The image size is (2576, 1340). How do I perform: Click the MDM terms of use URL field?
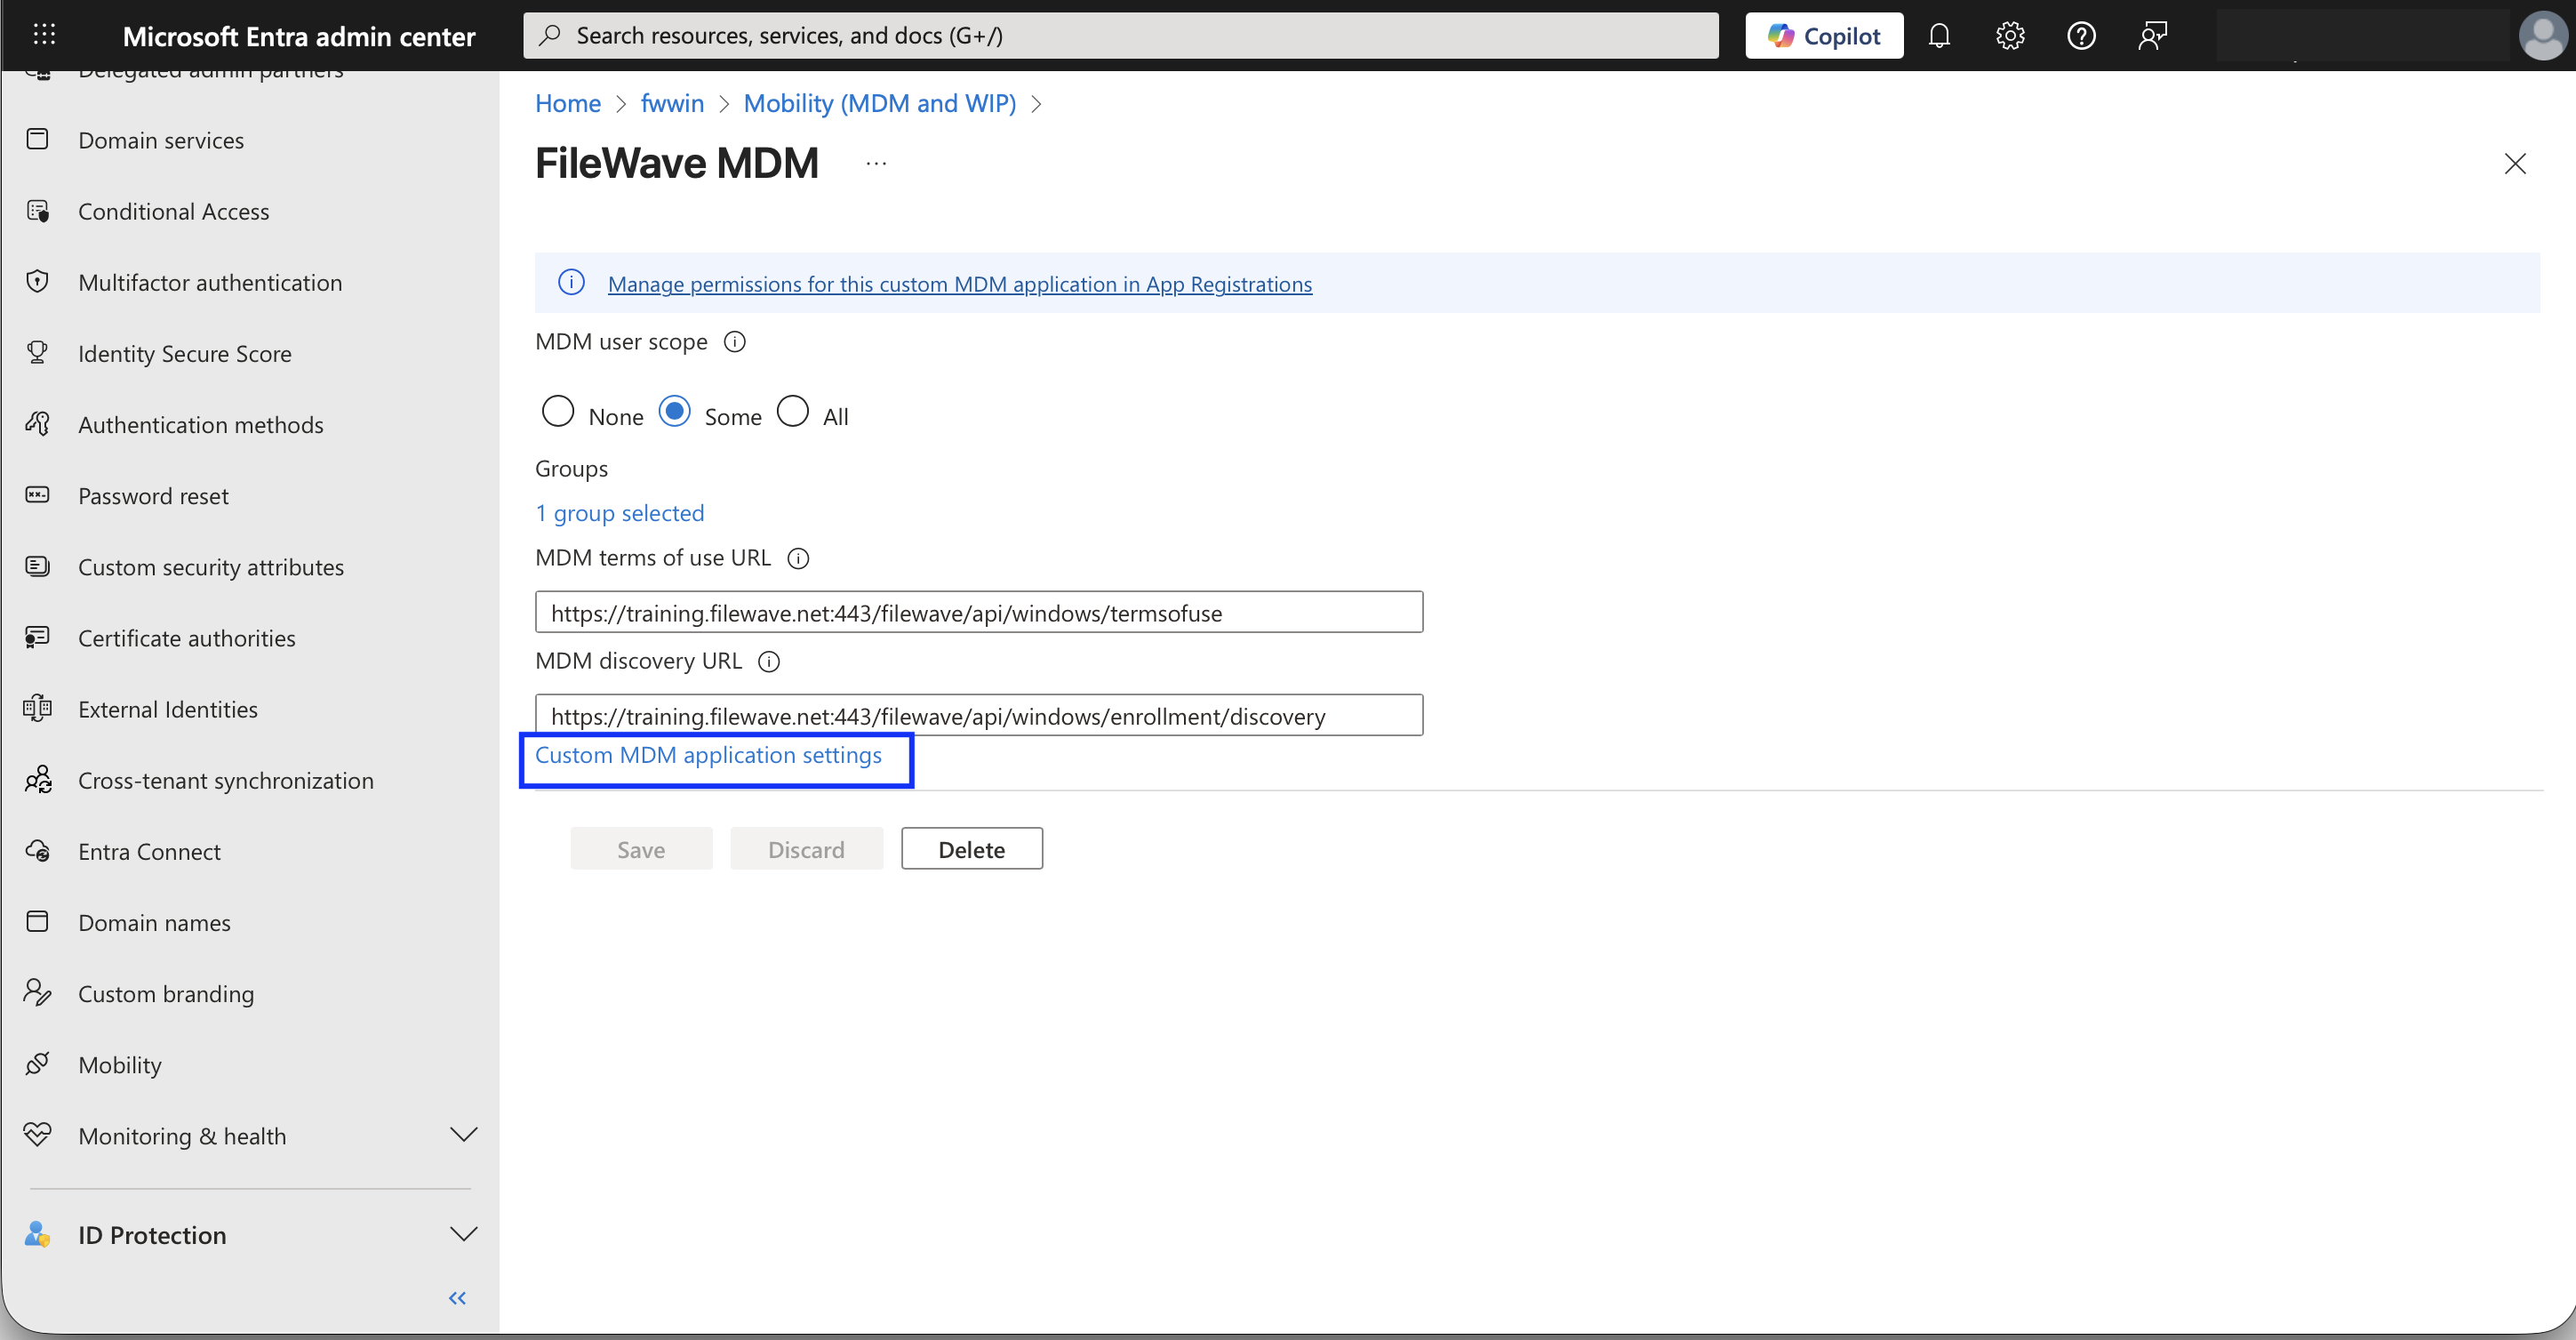tap(978, 613)
